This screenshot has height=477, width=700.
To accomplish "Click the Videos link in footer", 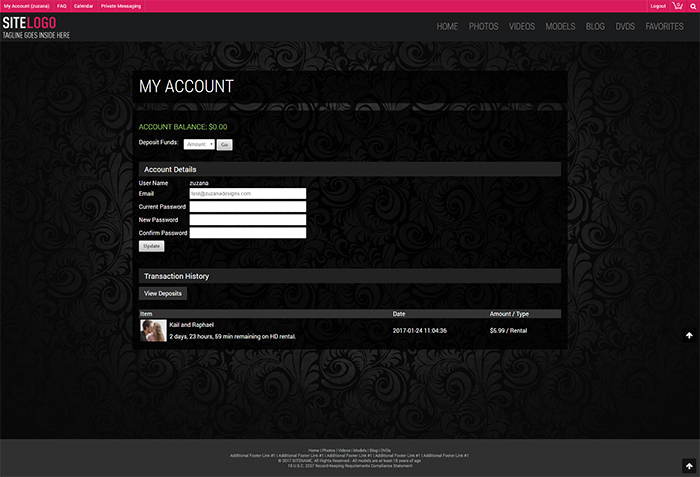I will pos(344,451).
